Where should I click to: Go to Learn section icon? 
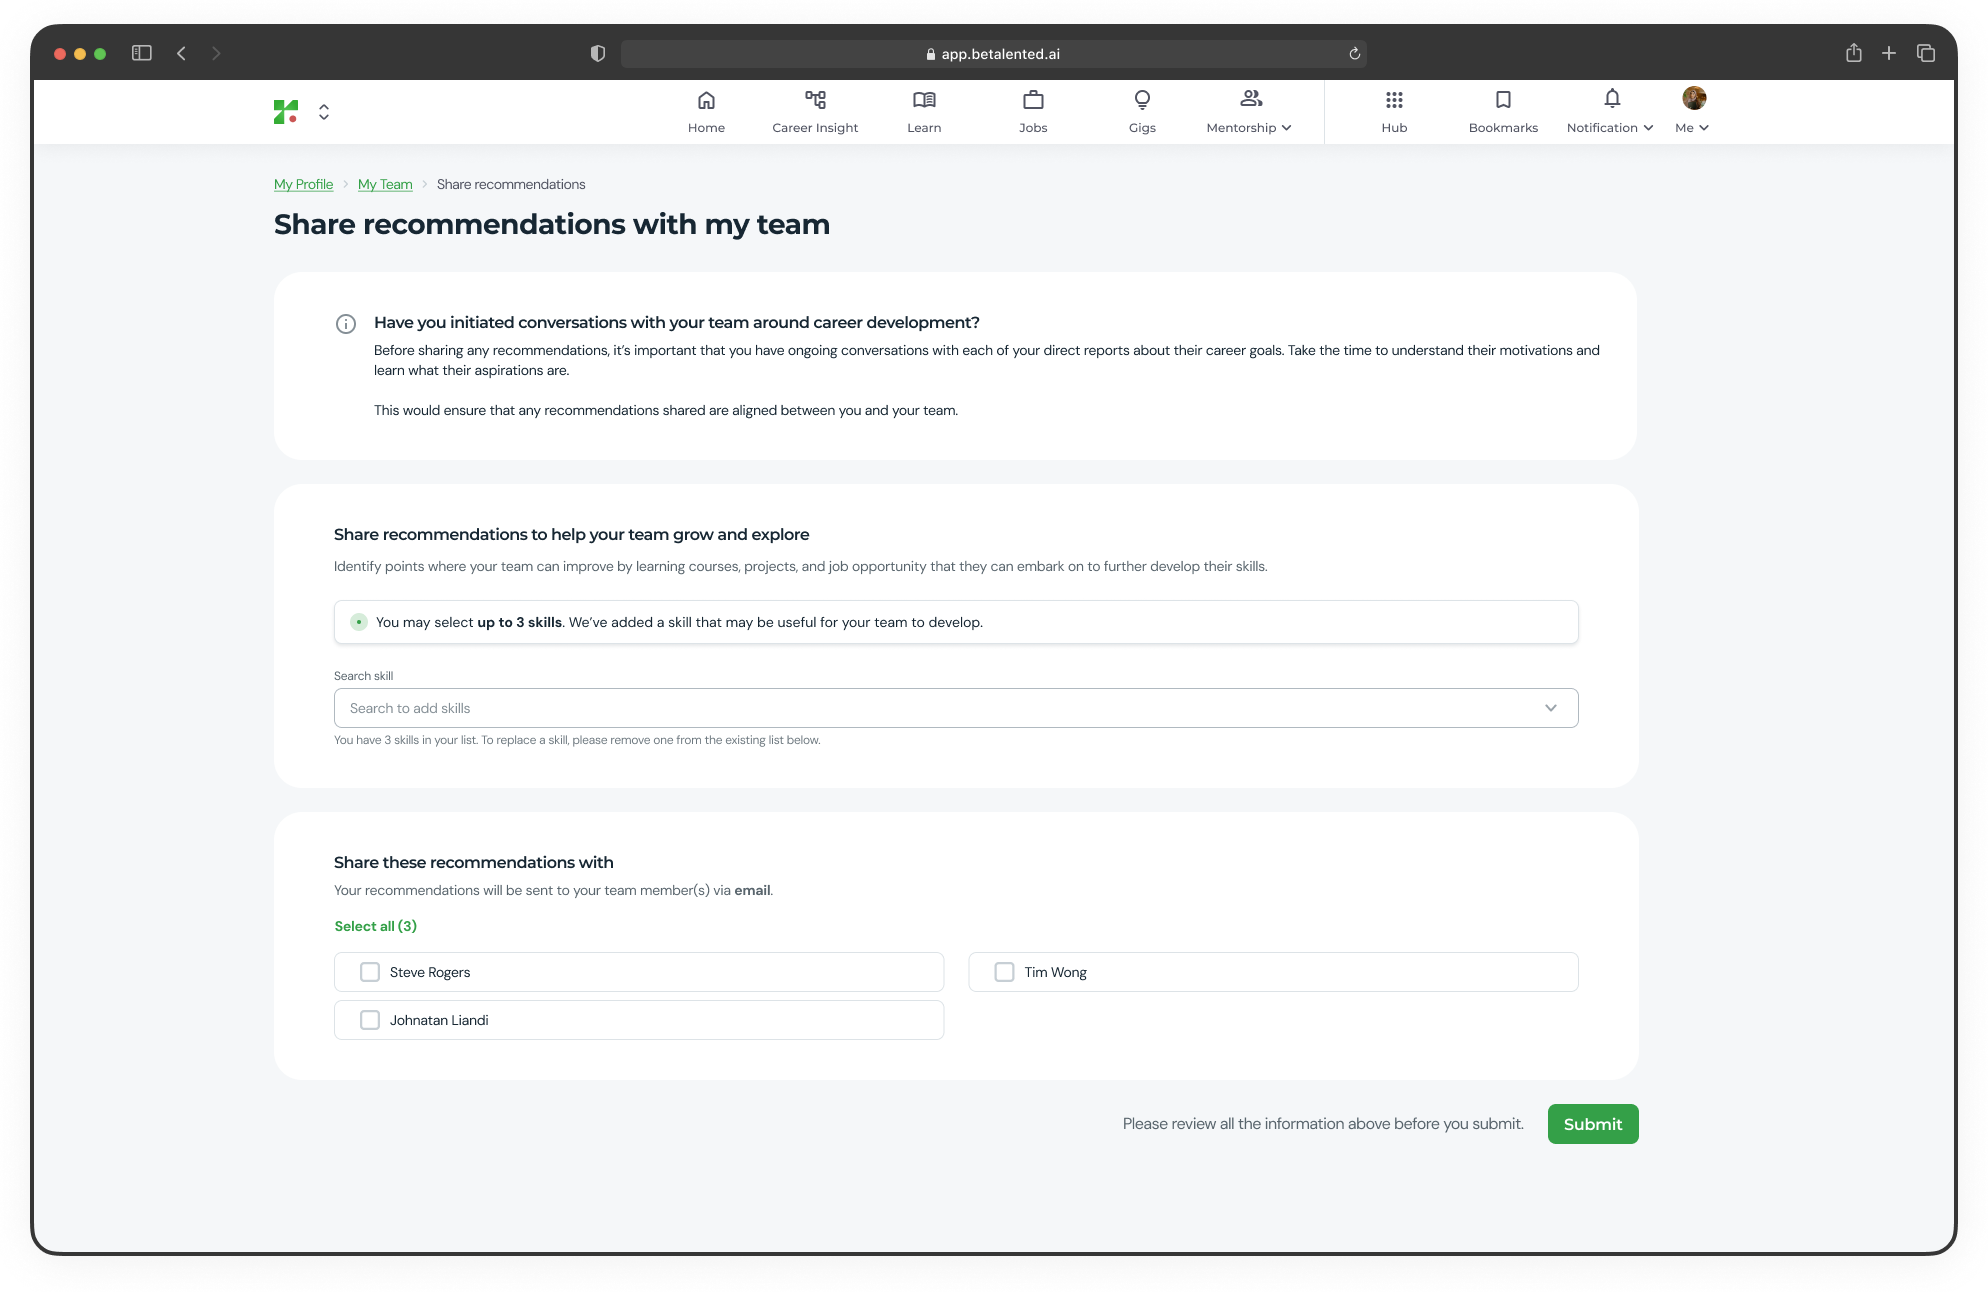tap(924, 100)
